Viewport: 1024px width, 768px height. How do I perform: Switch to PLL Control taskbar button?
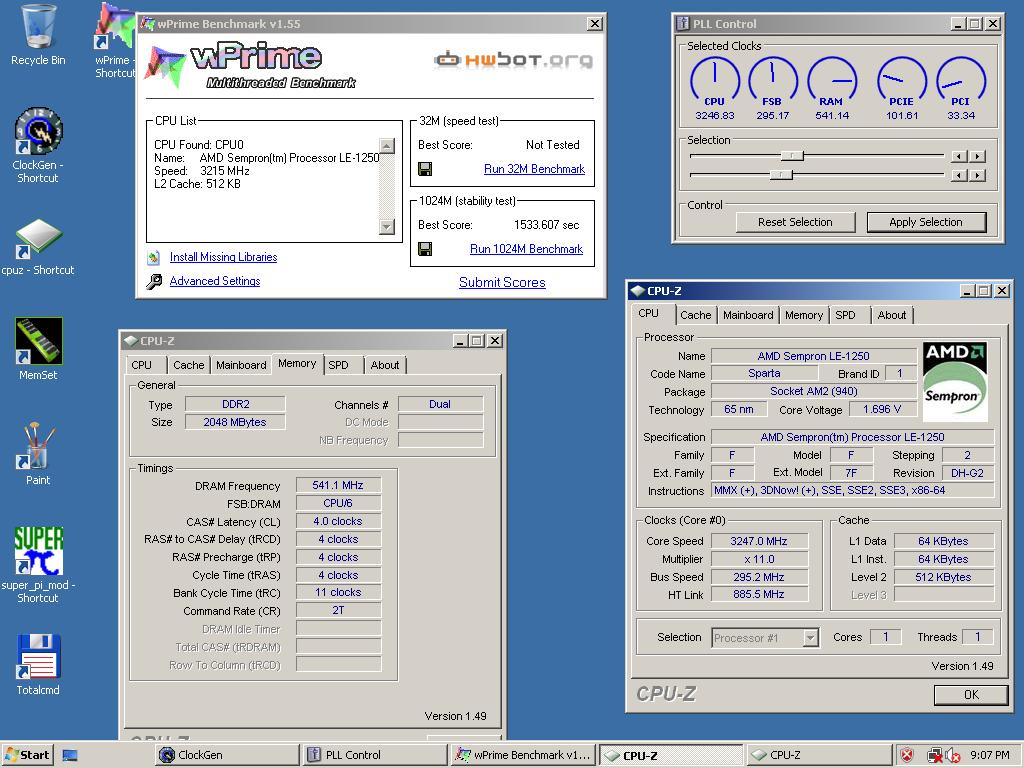tap(375, 756)
